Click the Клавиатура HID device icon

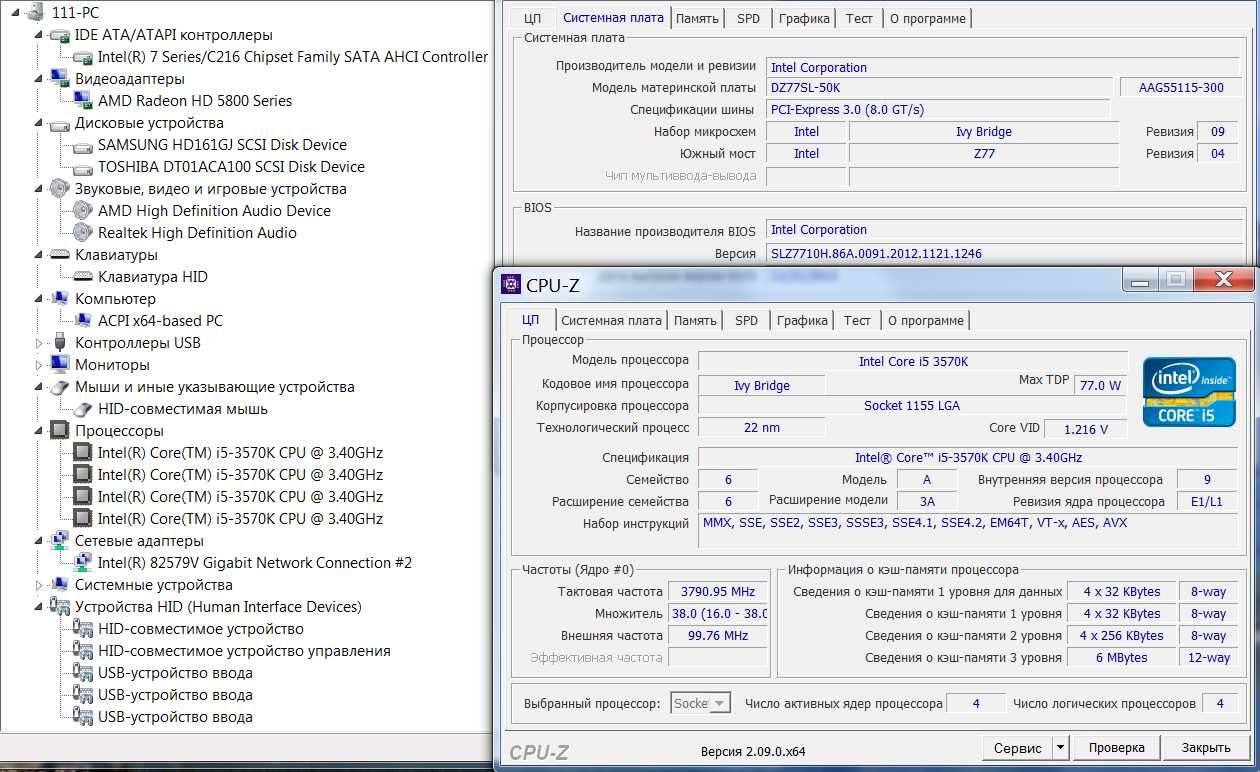click(83, 277)
